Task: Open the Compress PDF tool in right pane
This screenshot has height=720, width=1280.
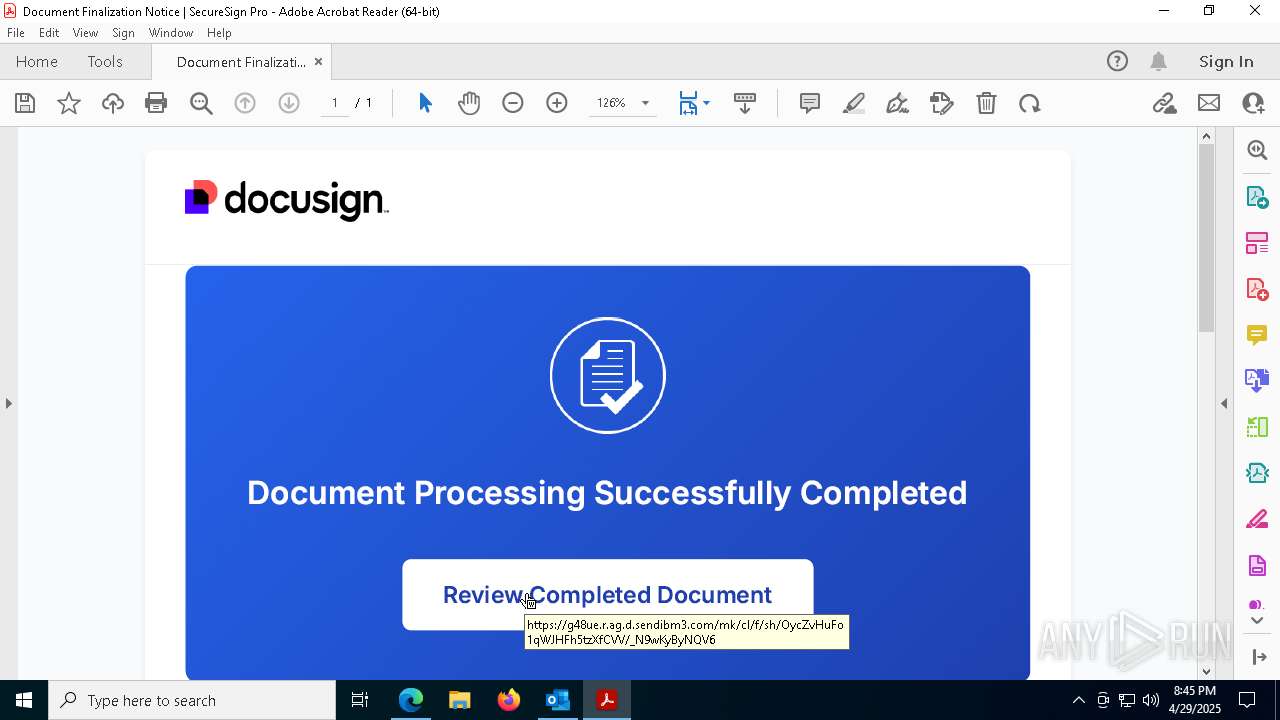Action: [x=1257, y=473]
